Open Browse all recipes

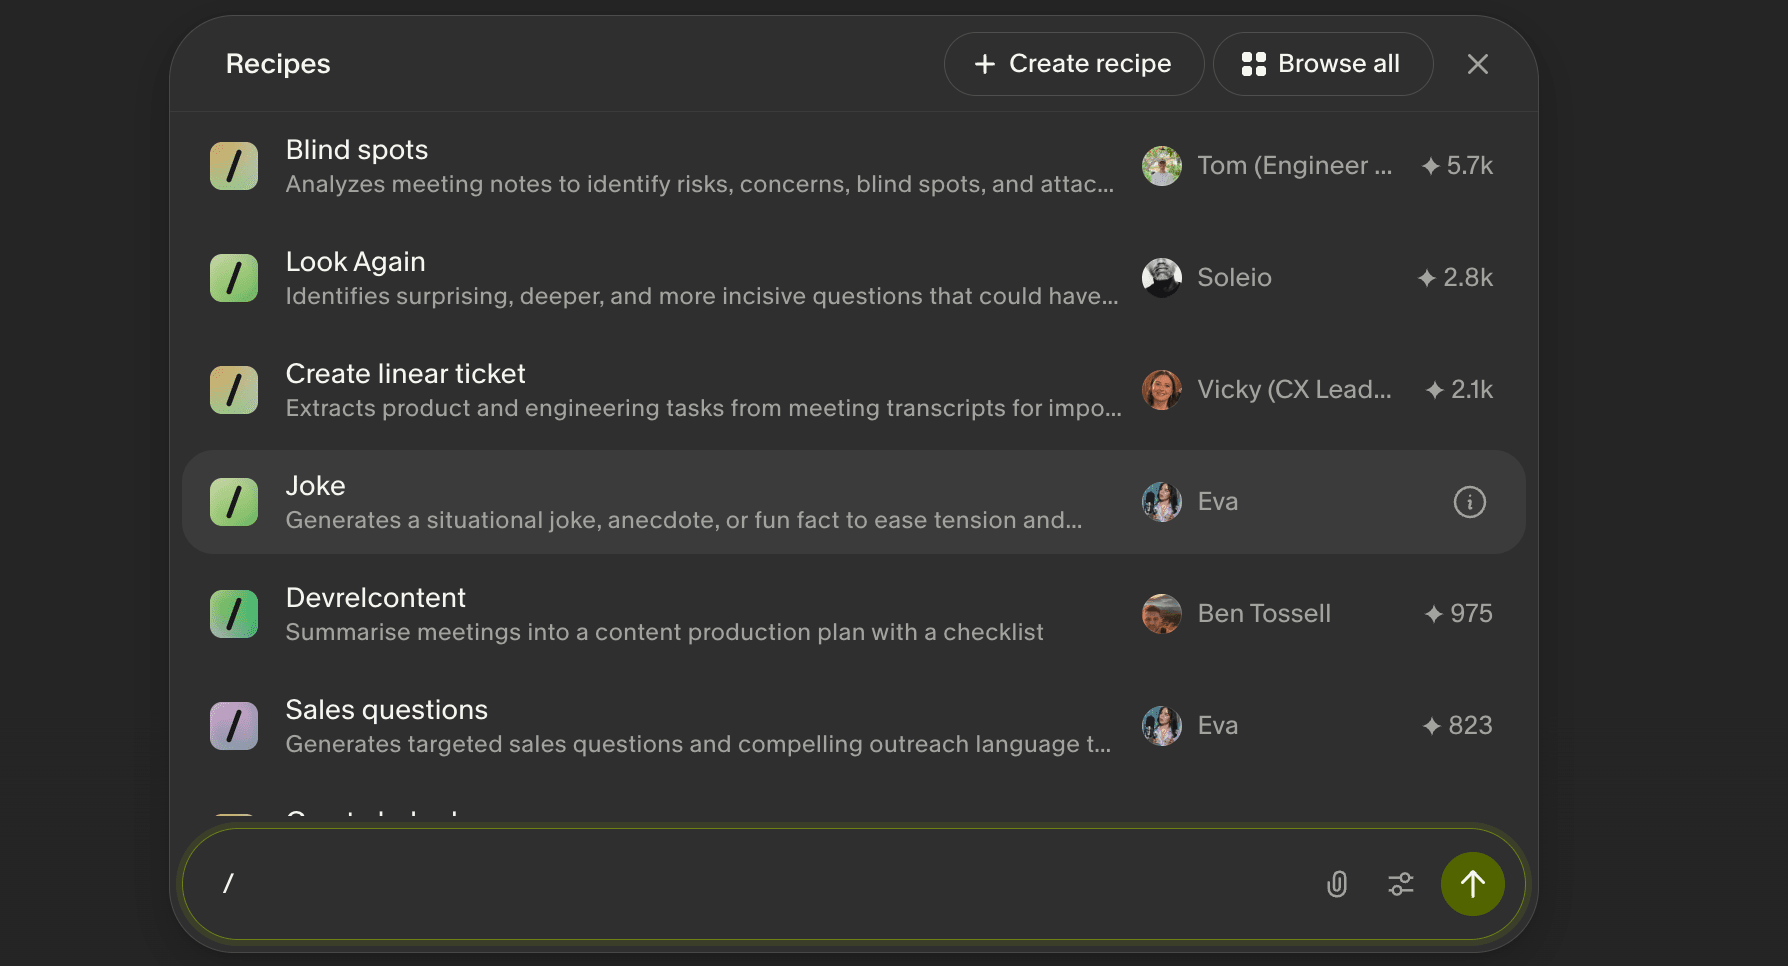(1322, 64)
